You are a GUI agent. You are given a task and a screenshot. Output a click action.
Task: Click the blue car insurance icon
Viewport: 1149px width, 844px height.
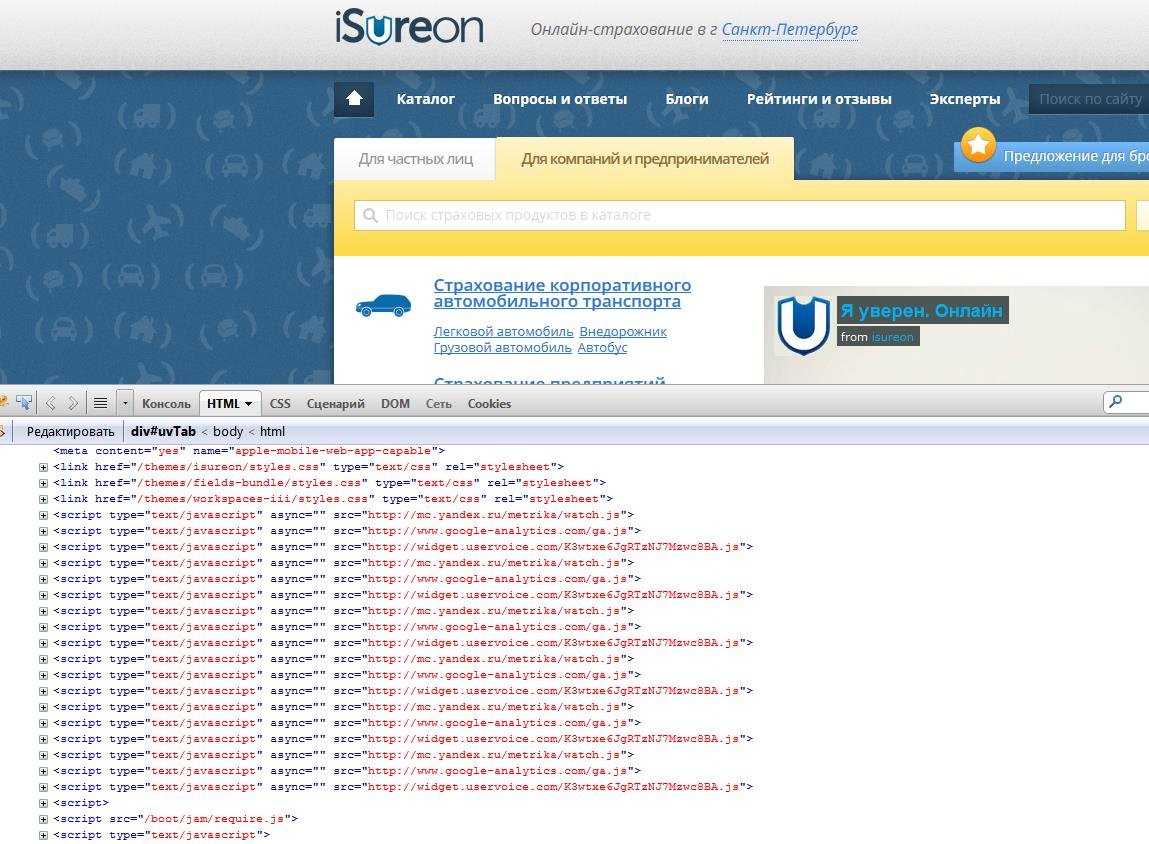click(x=383, y=305)
